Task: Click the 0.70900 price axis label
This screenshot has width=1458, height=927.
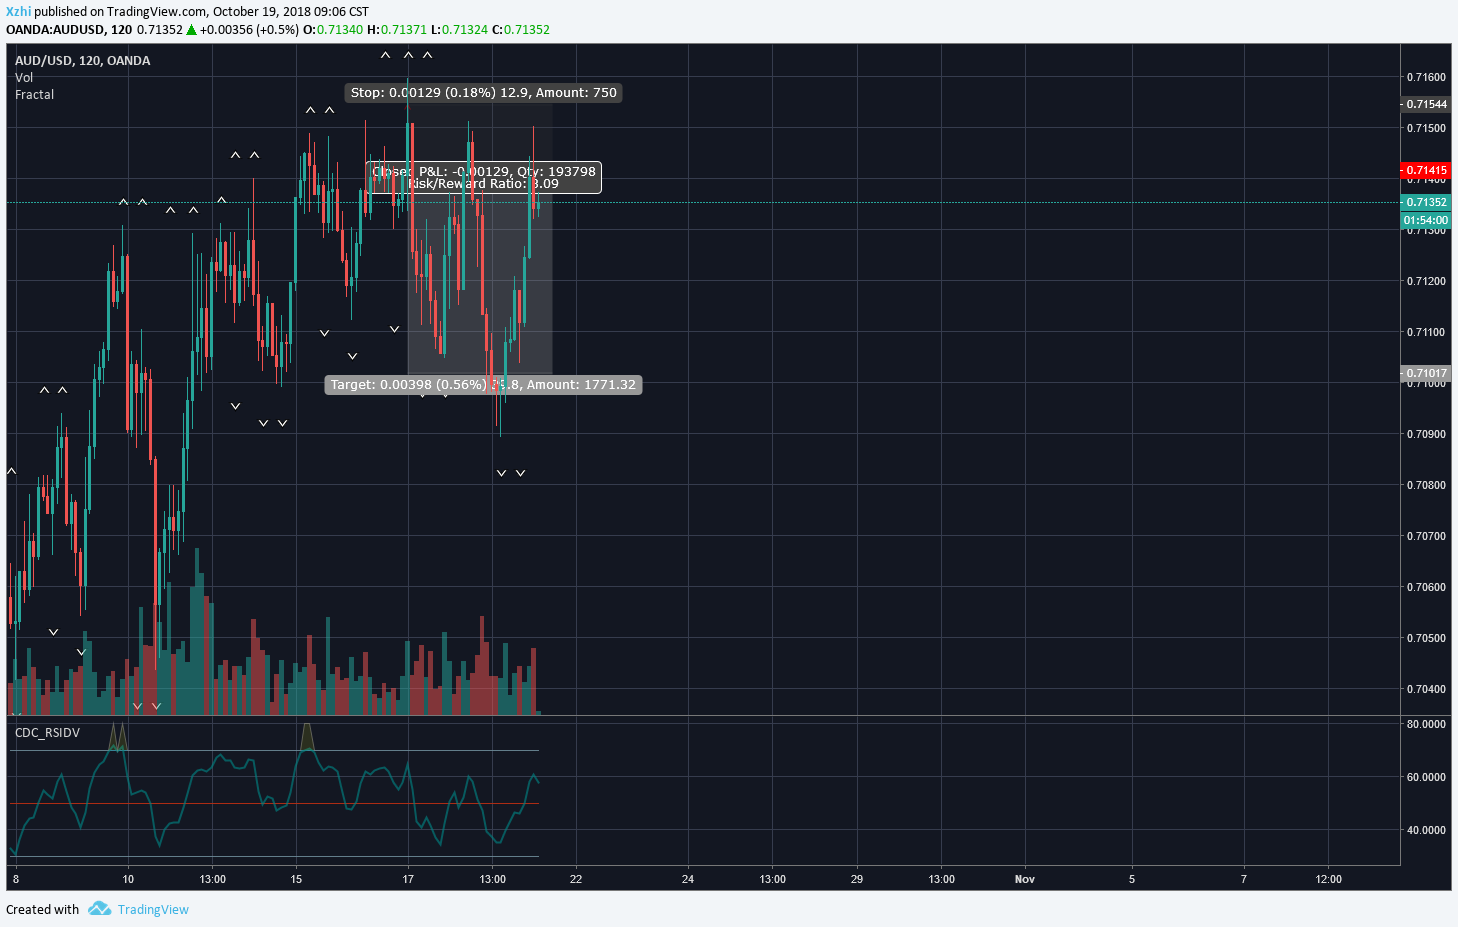Action: point(1426,434)
